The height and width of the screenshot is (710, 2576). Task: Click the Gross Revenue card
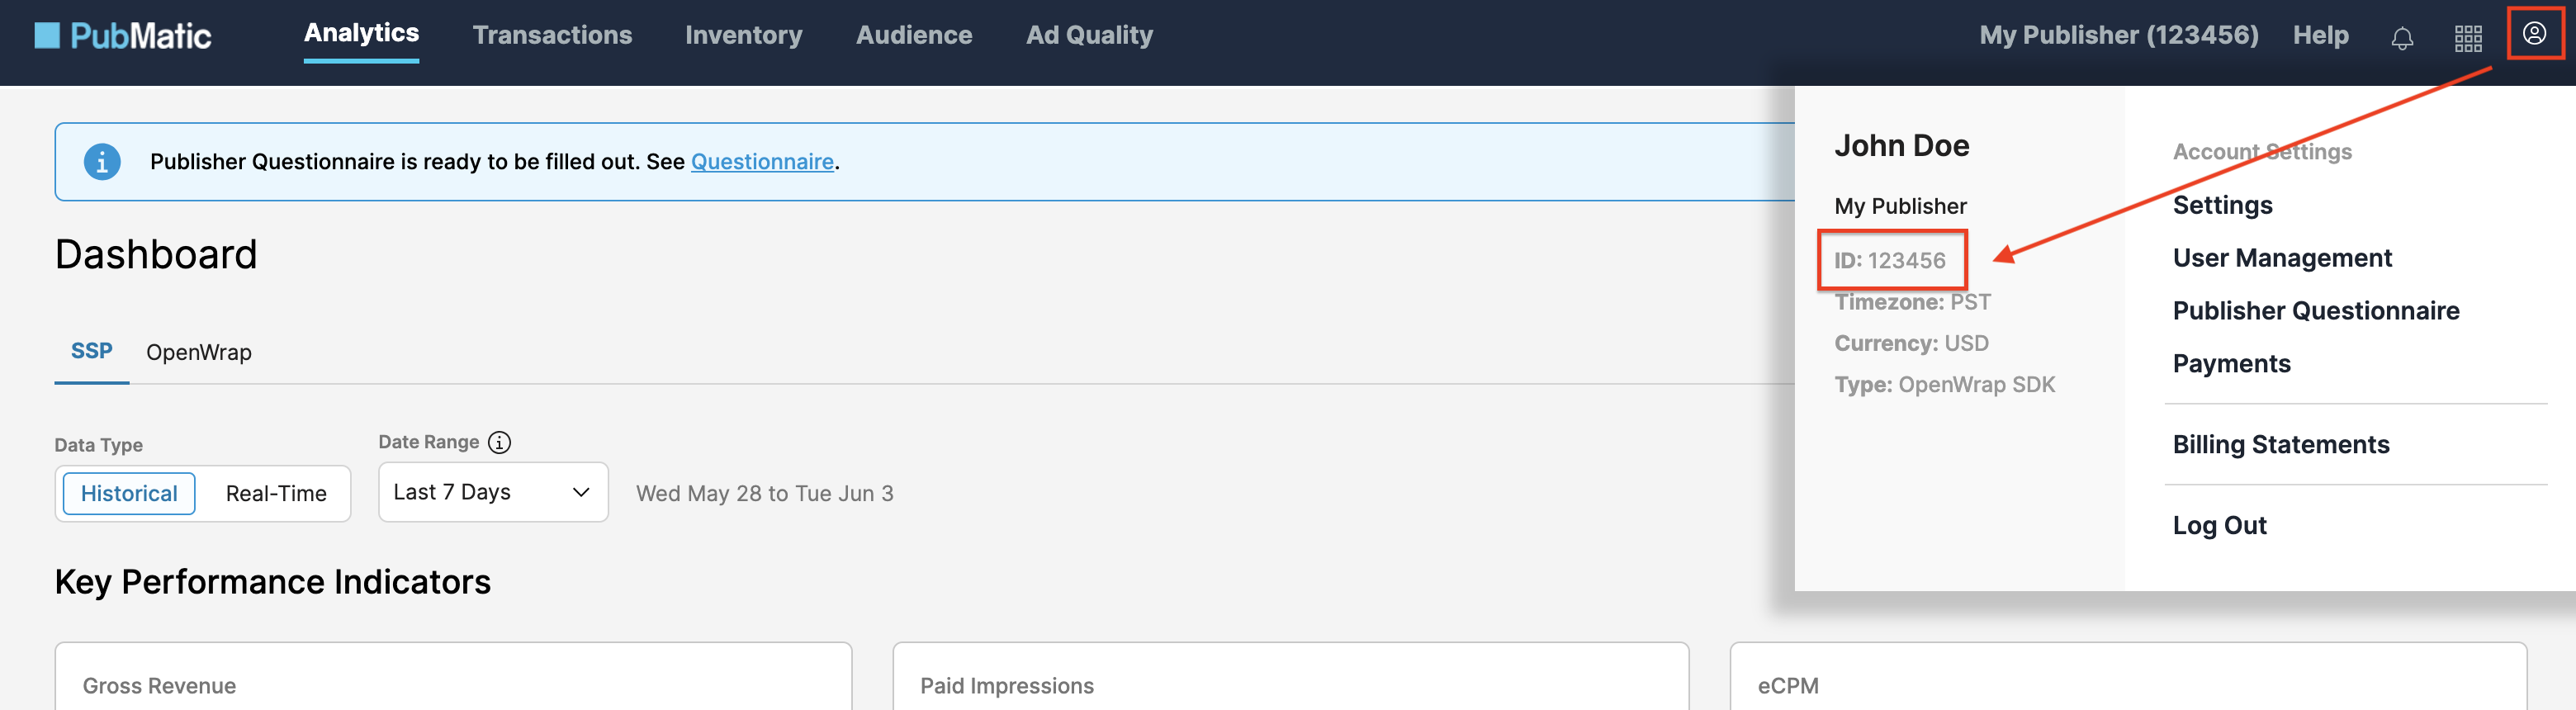coord(452,680)
